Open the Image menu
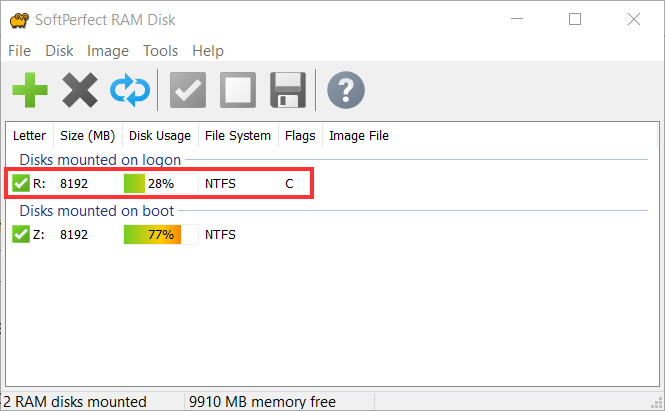This screenshot has height=411, width=665. (x=108, y=51)
